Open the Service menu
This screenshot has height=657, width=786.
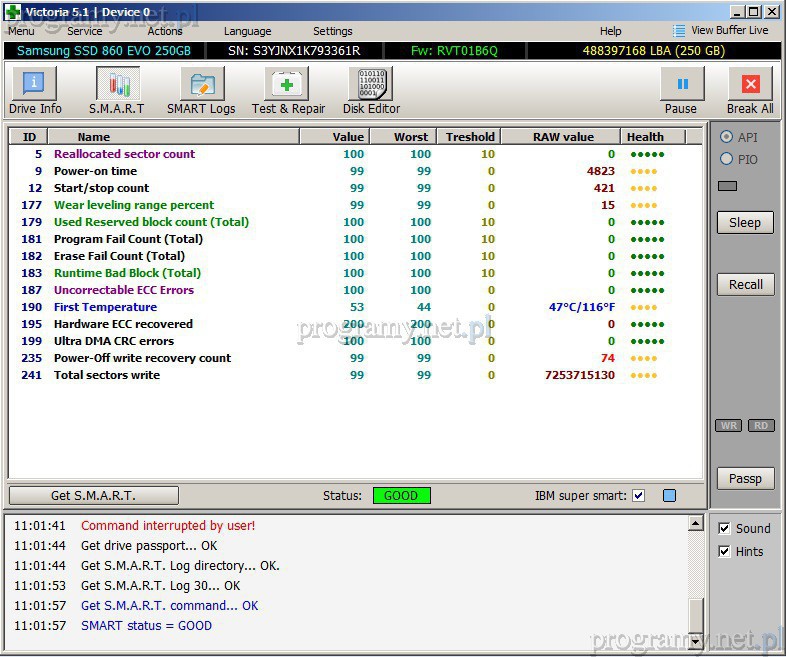click(85, 31)
